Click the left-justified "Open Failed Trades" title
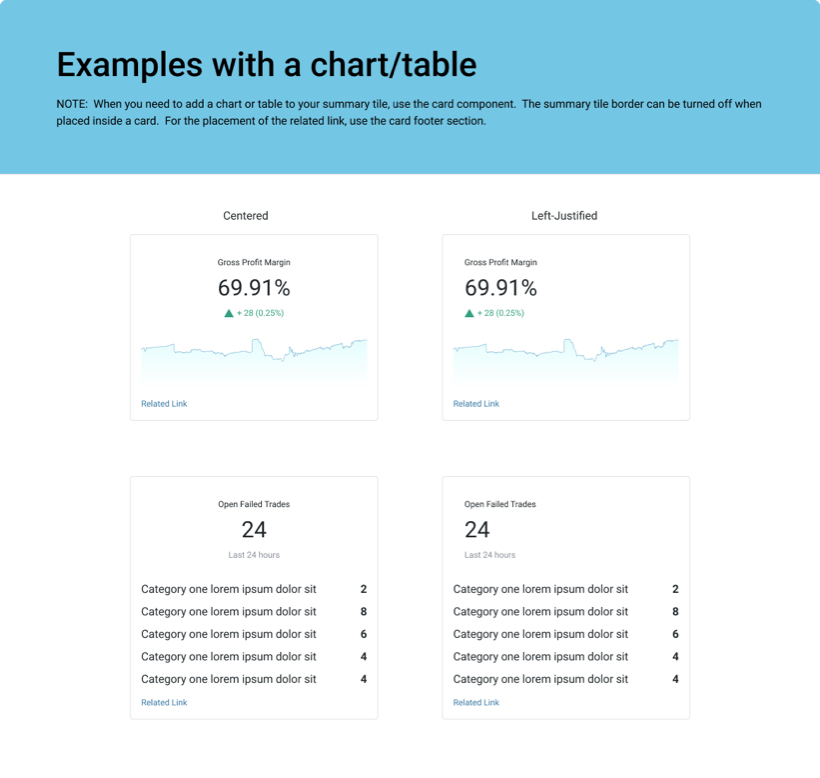Viewport: 820px width, 778px height. pos(500,505)
